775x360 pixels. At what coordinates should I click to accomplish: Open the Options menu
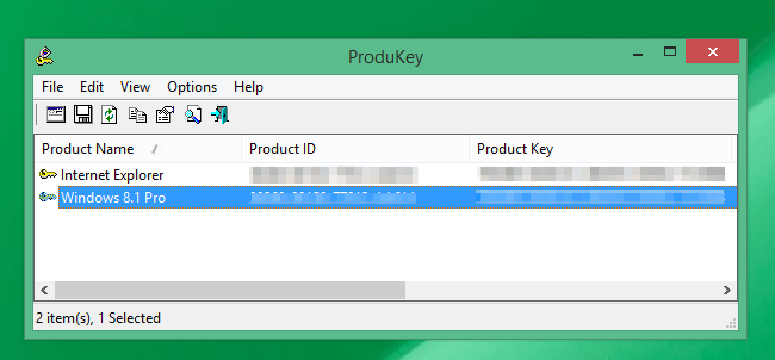(192, 87)
